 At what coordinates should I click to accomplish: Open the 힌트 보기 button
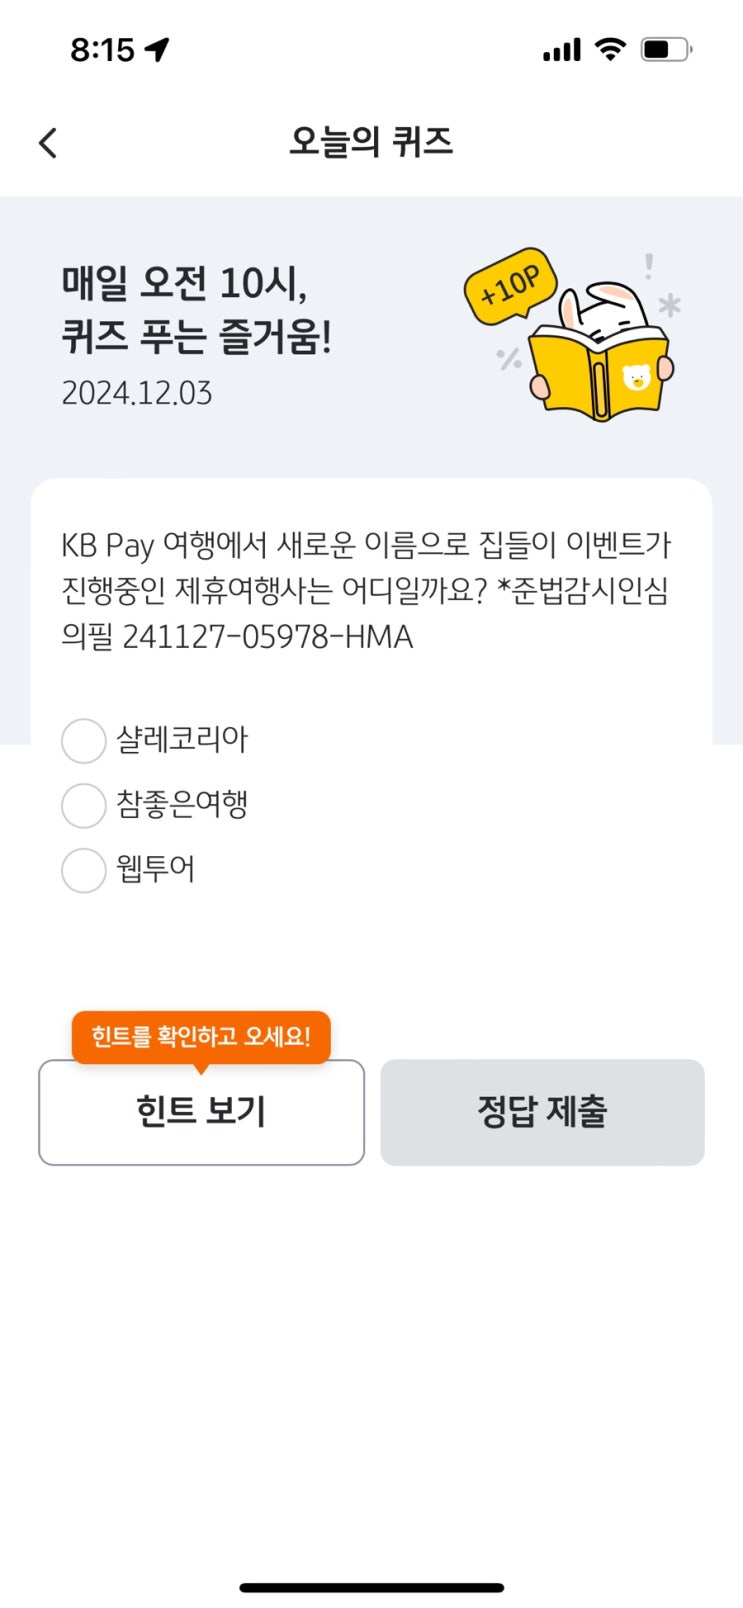pyautogui.click(x=201, y=1112)
